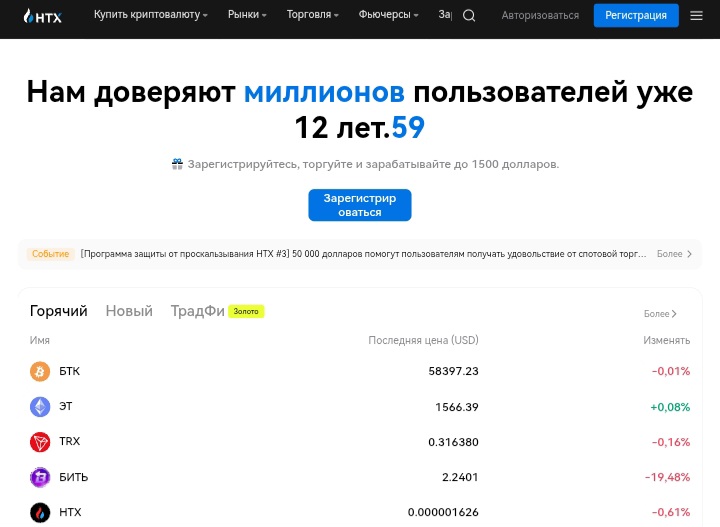Image resolution: width=720 pixels, height=527 pixels.
Task: Expand the Фьючерсы dropdown menu
Action: pyautogui.click(x=388, y=15)
